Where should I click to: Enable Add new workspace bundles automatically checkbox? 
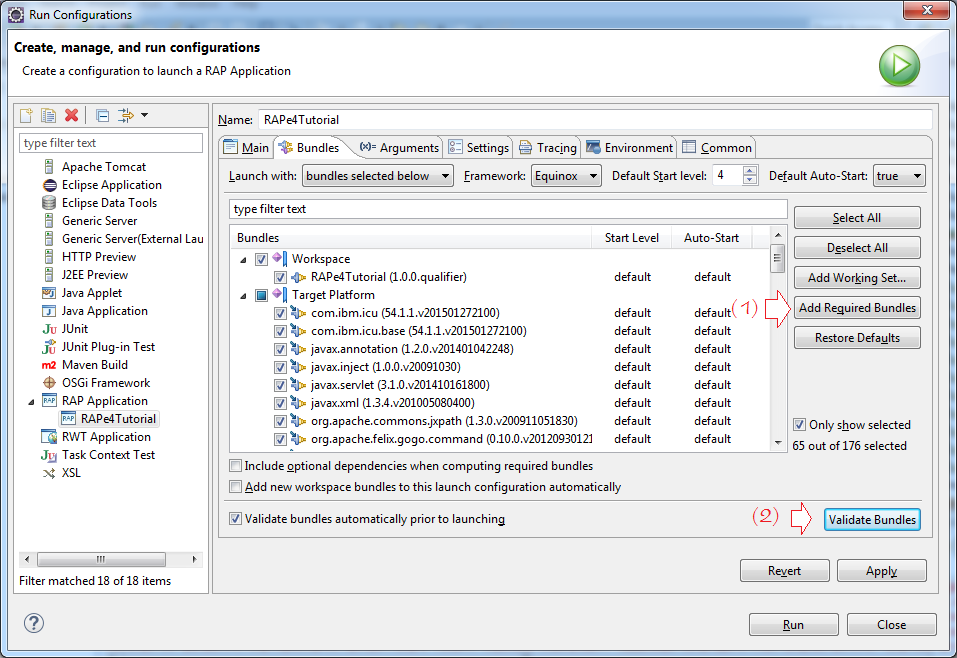point(235,486)
